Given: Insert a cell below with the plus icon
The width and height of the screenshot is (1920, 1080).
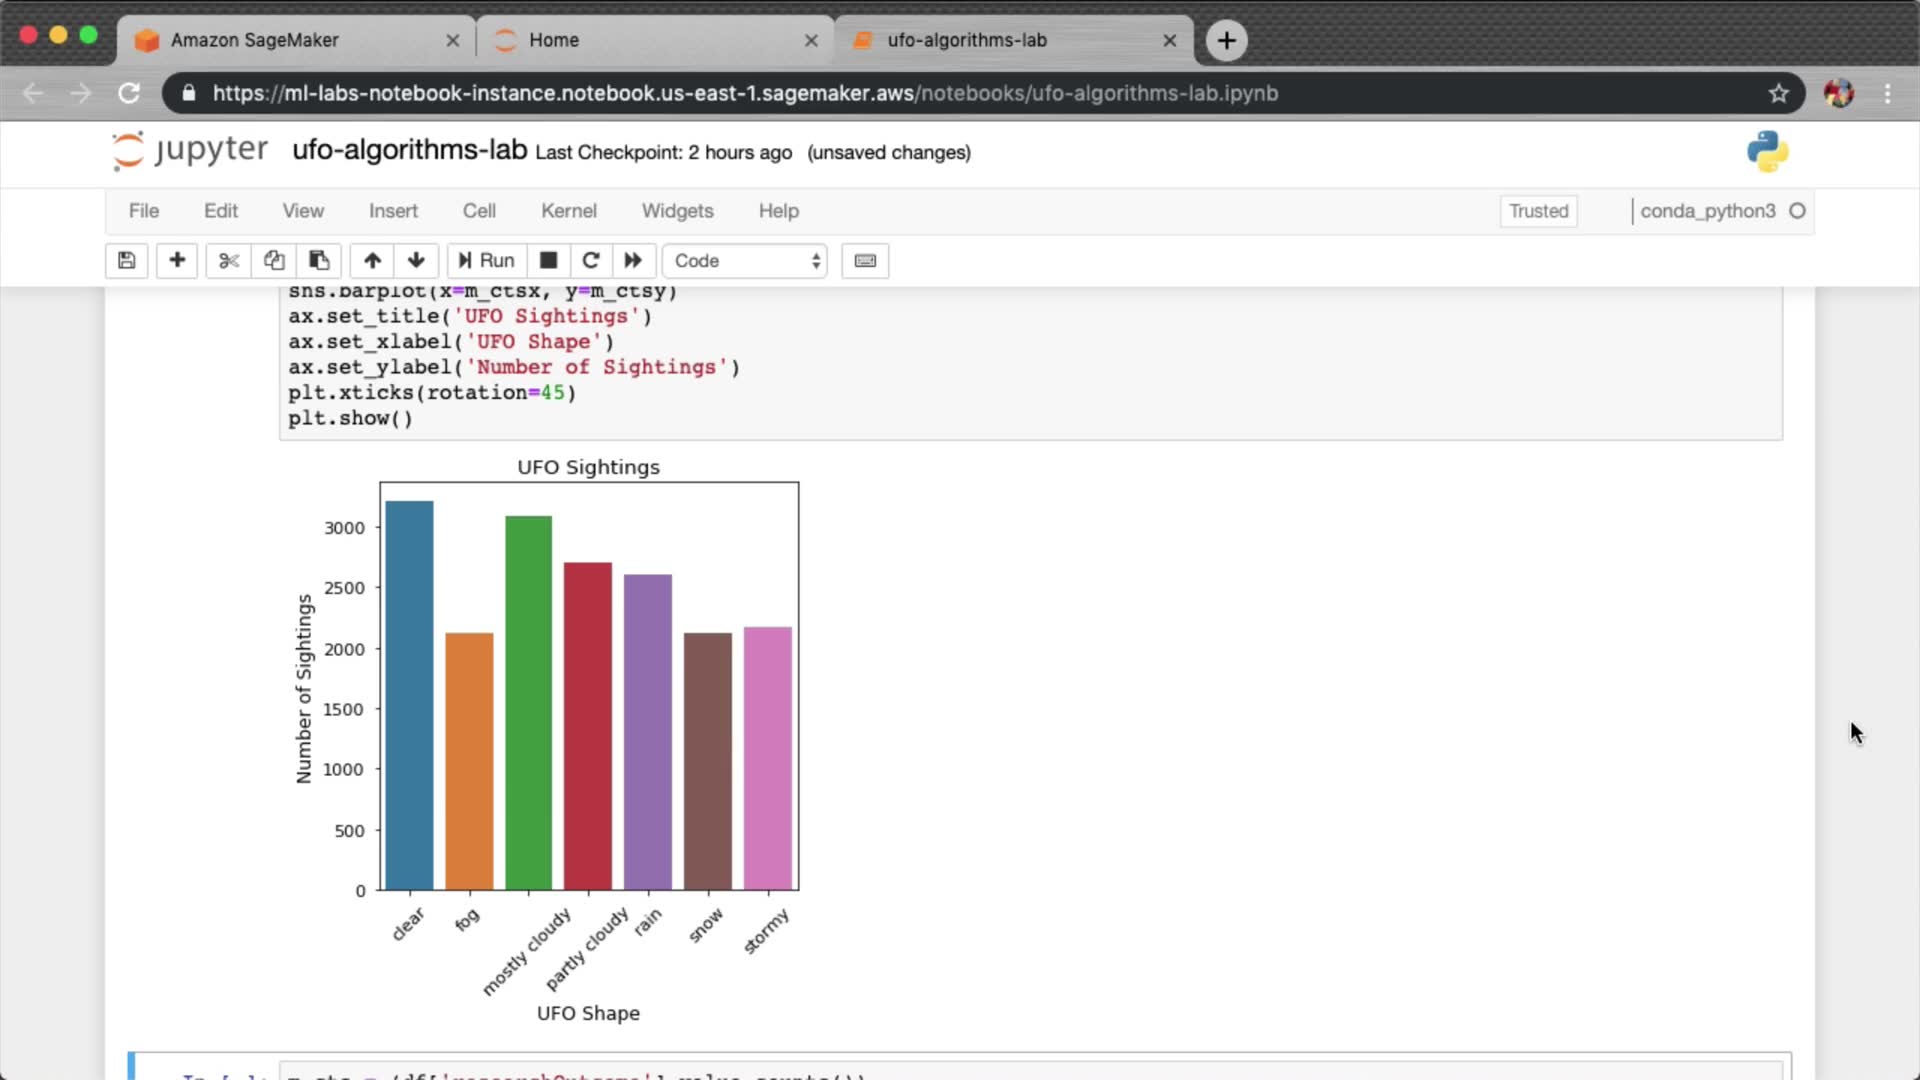Looking at the screenshot, I should click(177, 261).
